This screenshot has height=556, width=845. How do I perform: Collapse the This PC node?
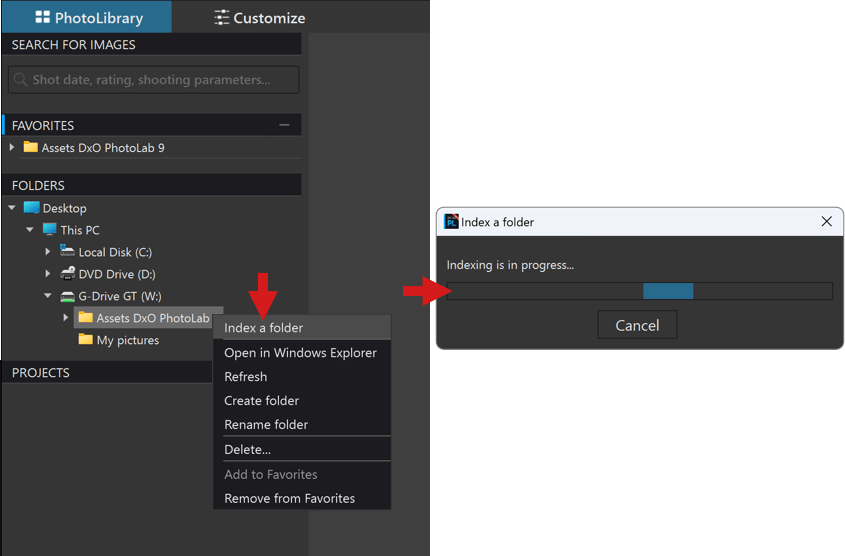(x=30, y=230)
